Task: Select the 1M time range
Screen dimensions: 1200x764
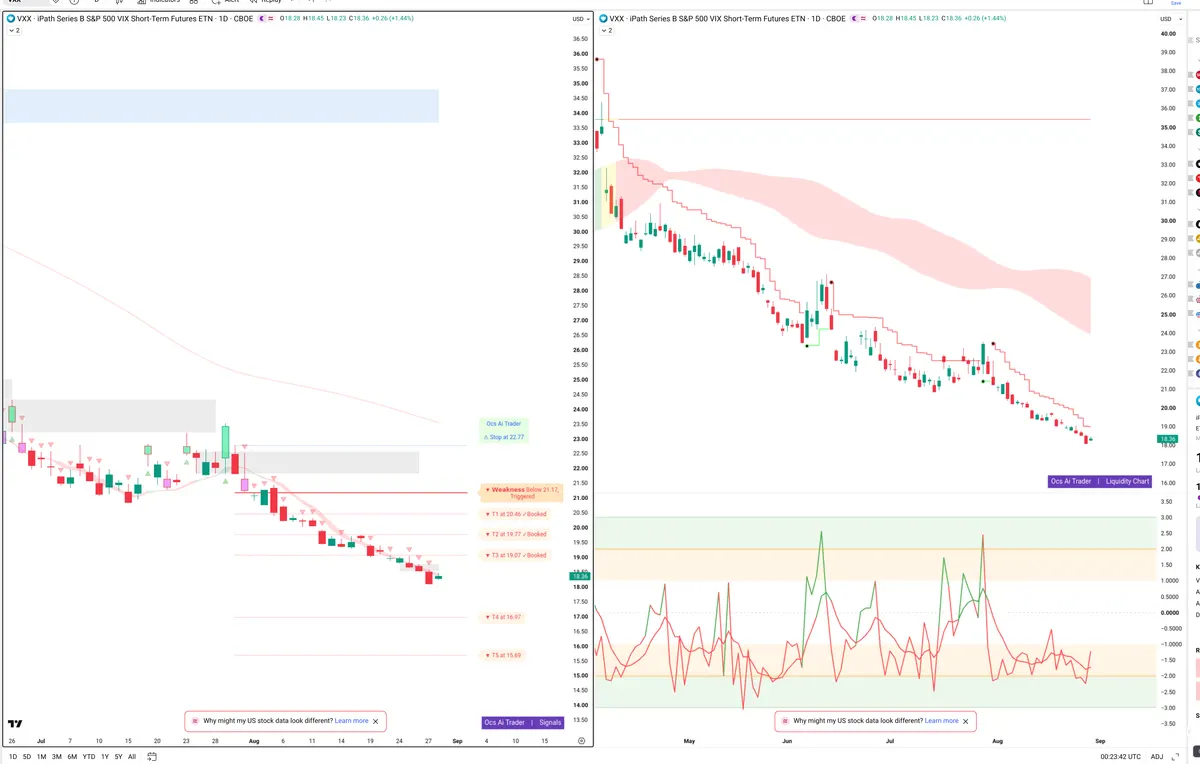Action: [42, 757]
